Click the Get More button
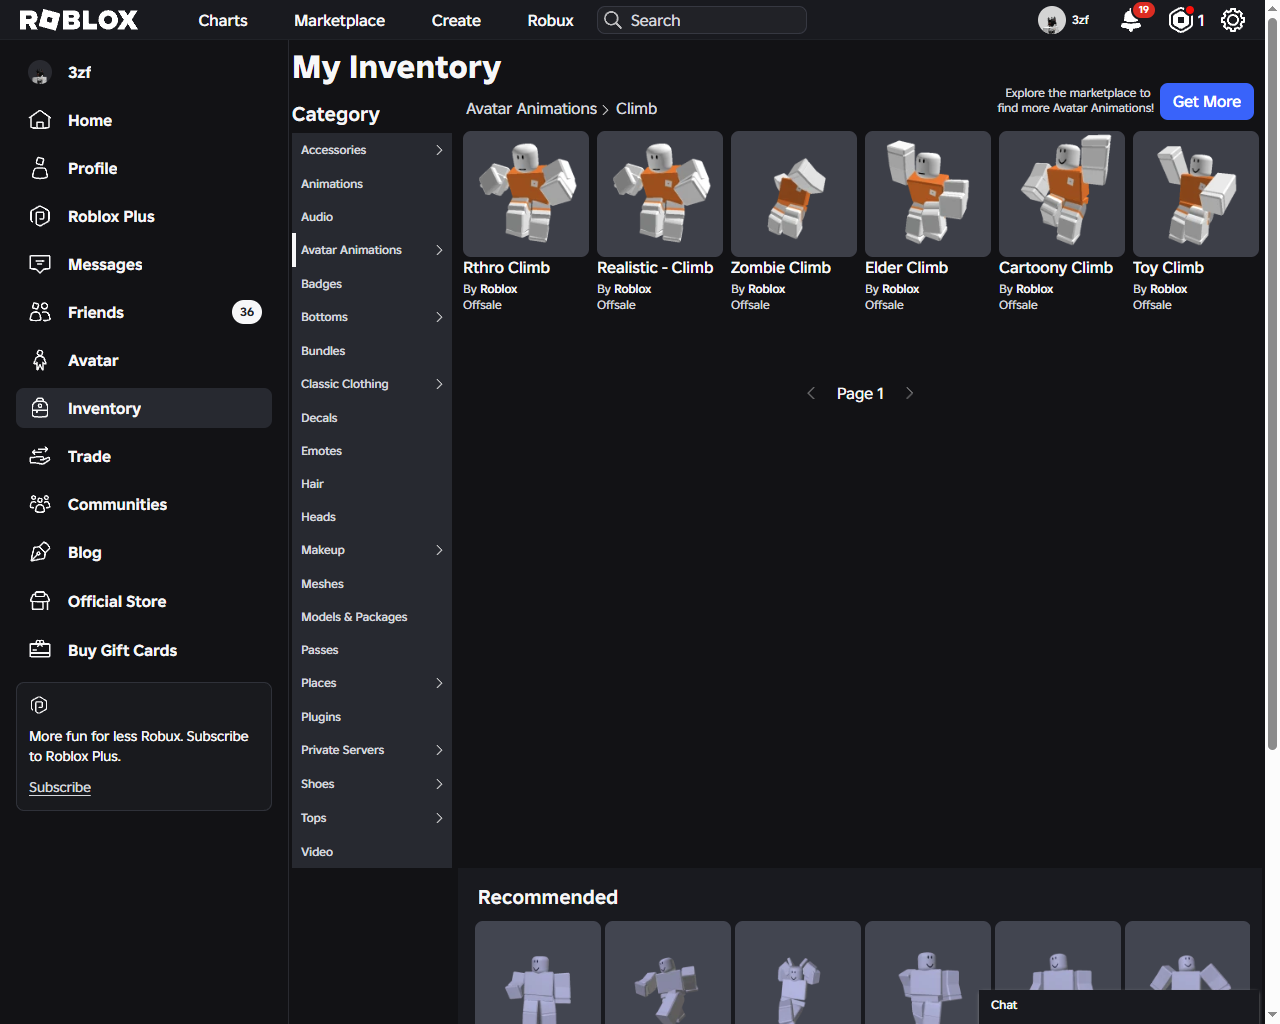The image size is (1280, 1024). coord(1207,101)
